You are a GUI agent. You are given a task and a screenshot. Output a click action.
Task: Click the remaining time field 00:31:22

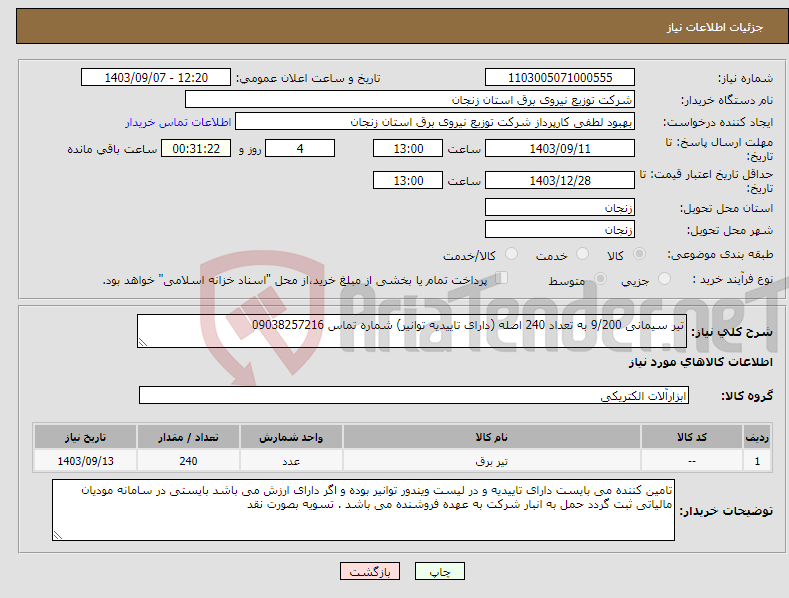(x=196, y=148)
